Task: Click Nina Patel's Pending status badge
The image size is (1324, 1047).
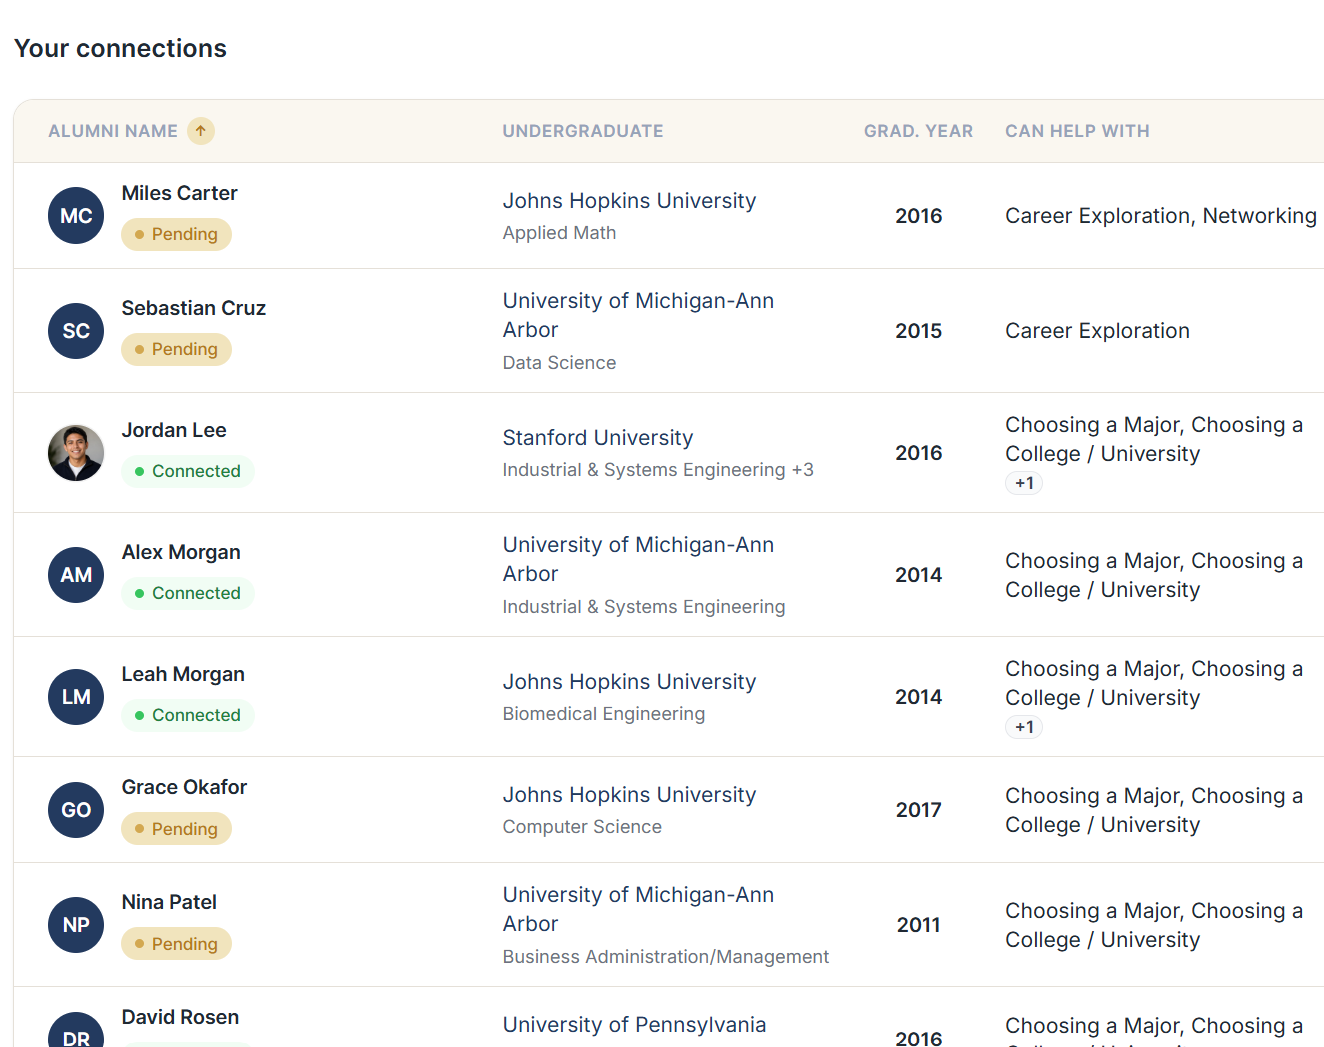Action: [176, 944]
